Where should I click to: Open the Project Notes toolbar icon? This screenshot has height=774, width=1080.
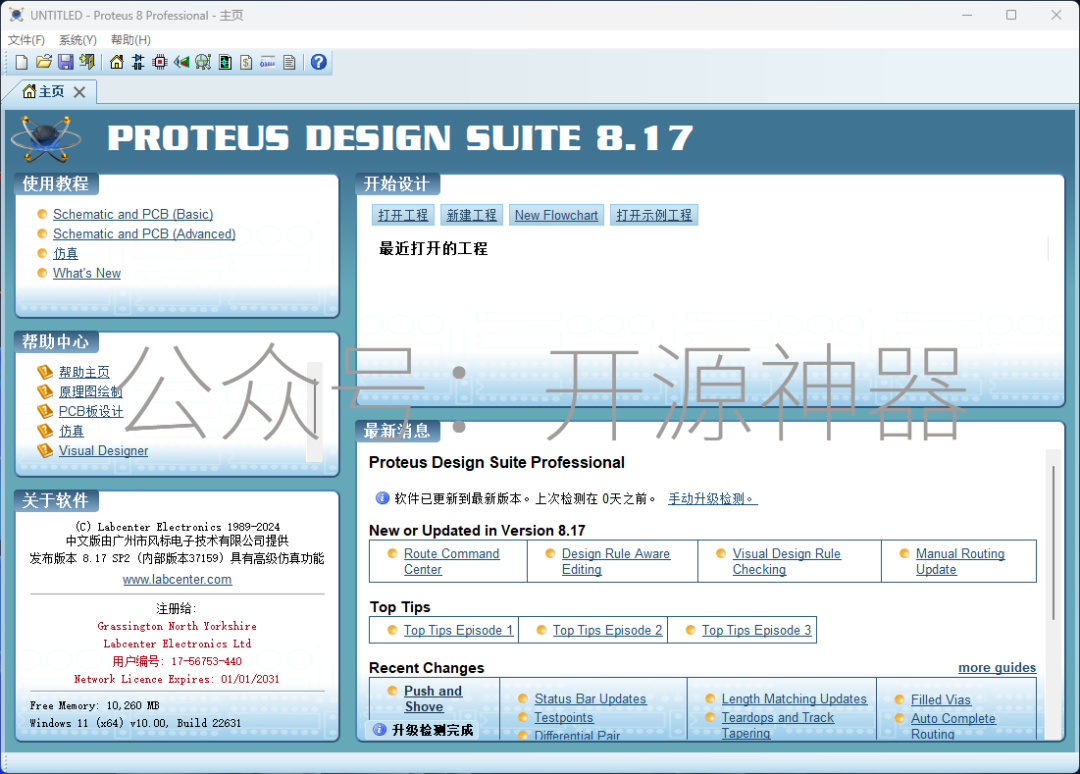click(x=289, y=63)
